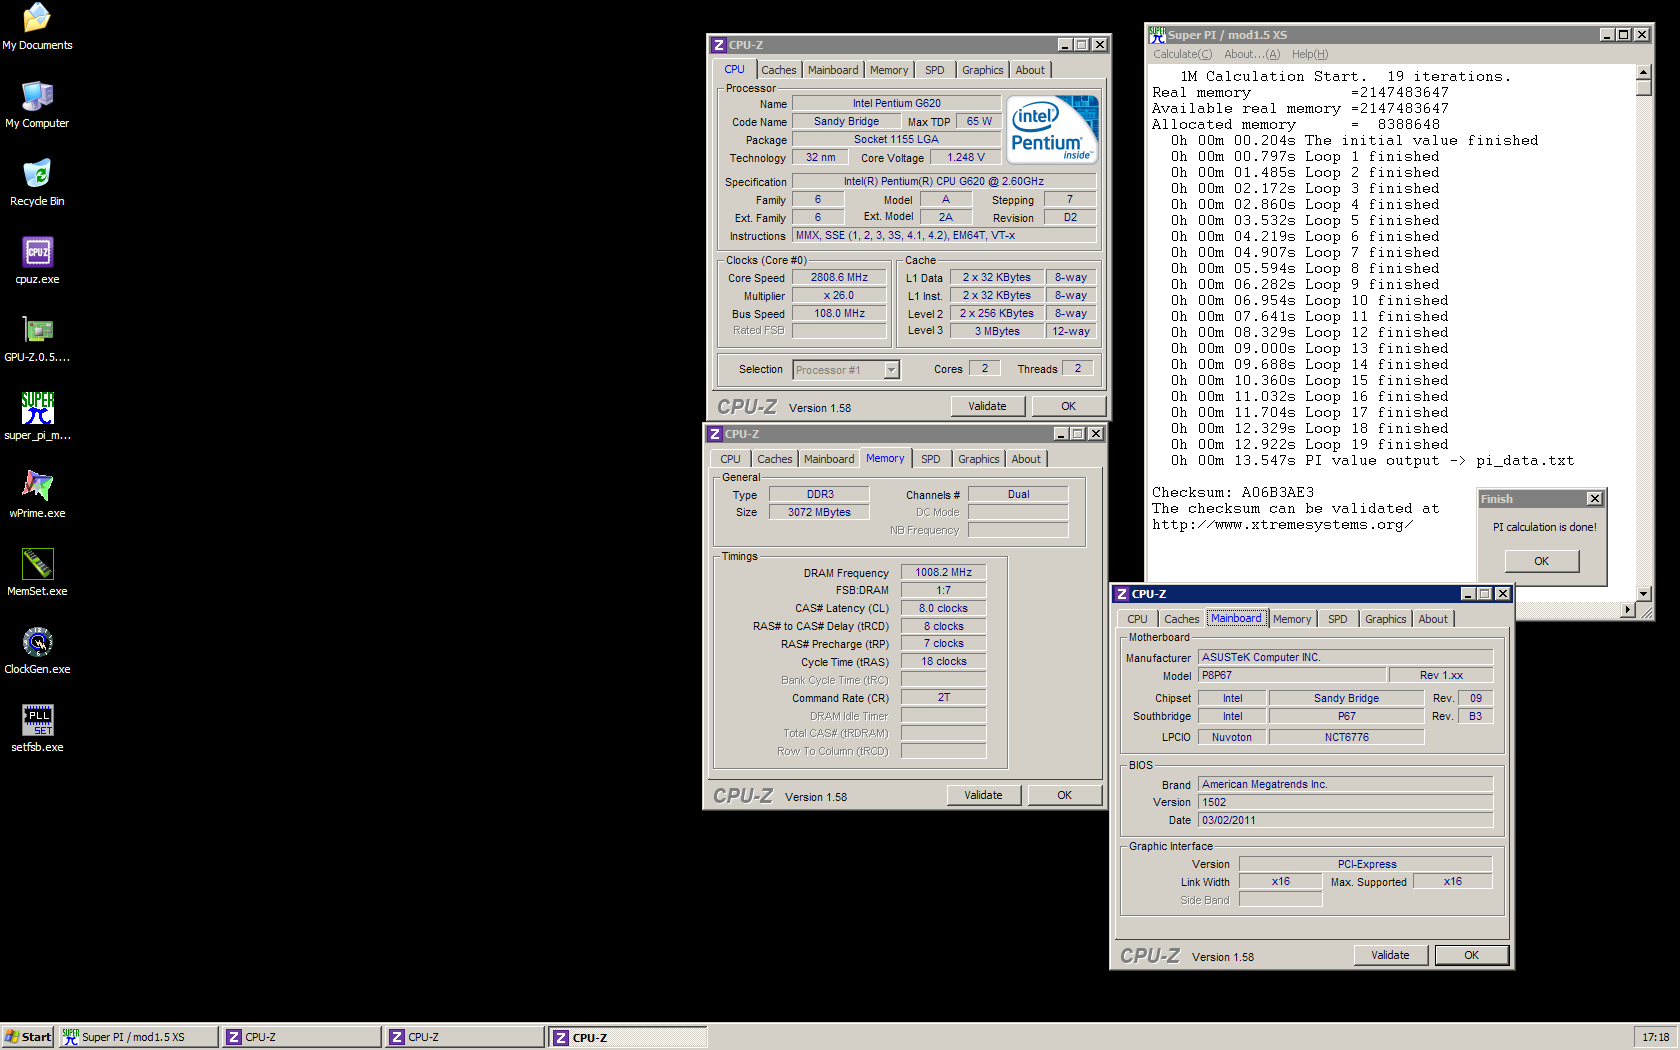Click active bold CPU-Z taskbar button
The width and height of the screenshot is (1680, 1050).
click(628, 1037)
